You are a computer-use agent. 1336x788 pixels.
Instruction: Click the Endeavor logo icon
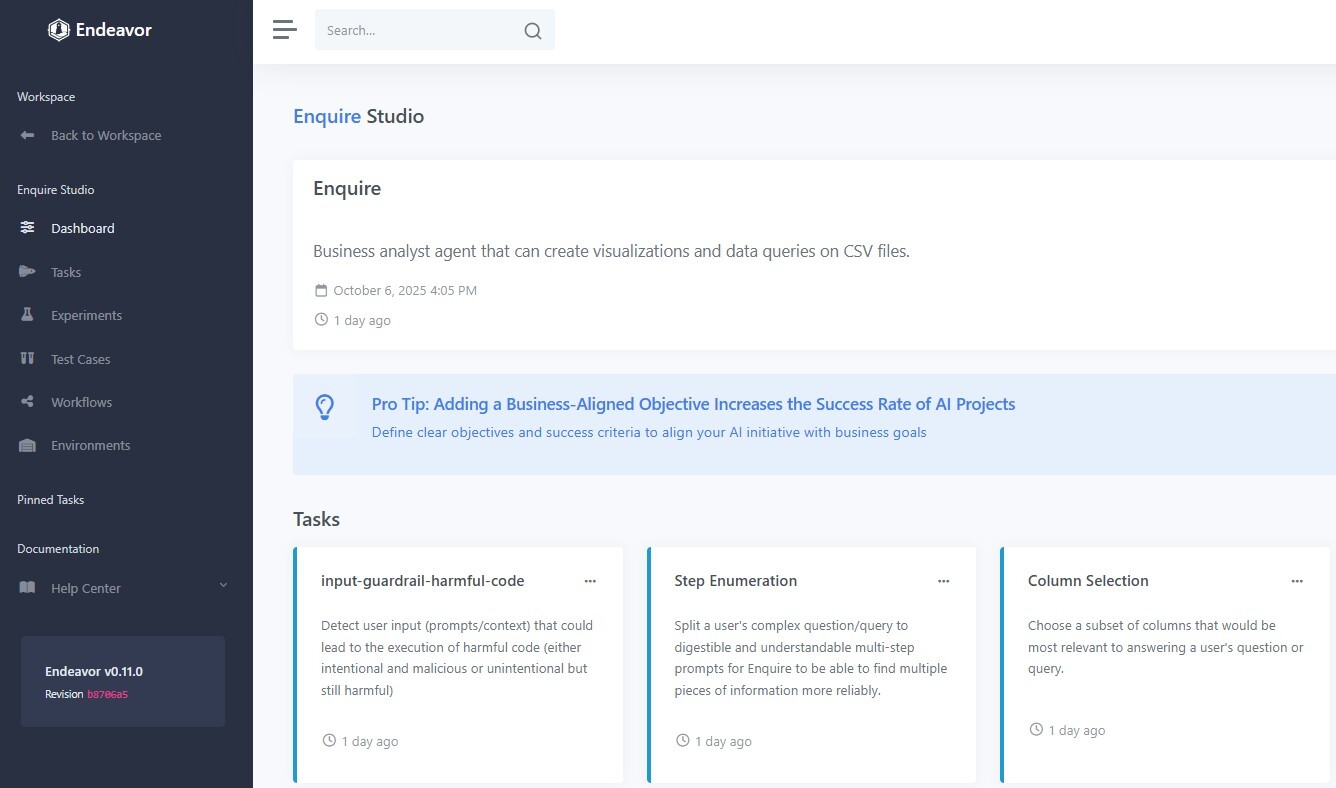coord(59,30)
